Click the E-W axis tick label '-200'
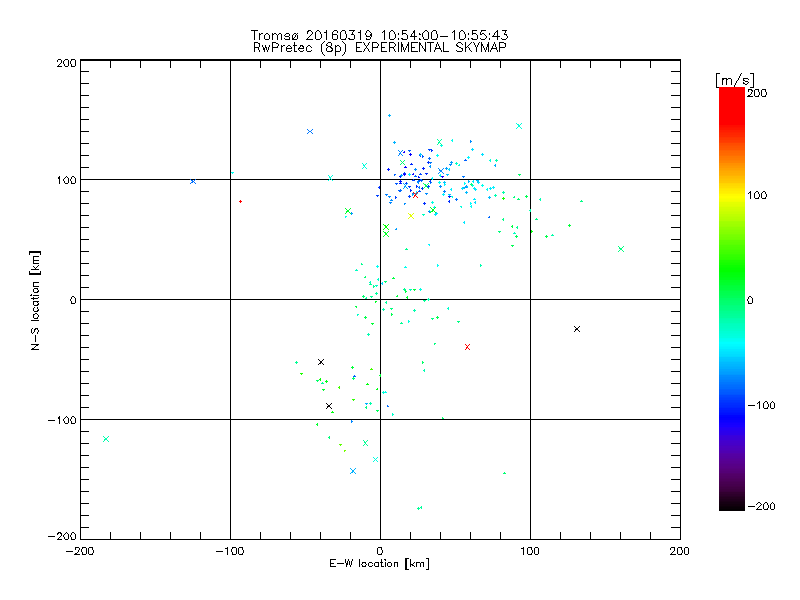 pyautogui.click(x=80, y=551)
